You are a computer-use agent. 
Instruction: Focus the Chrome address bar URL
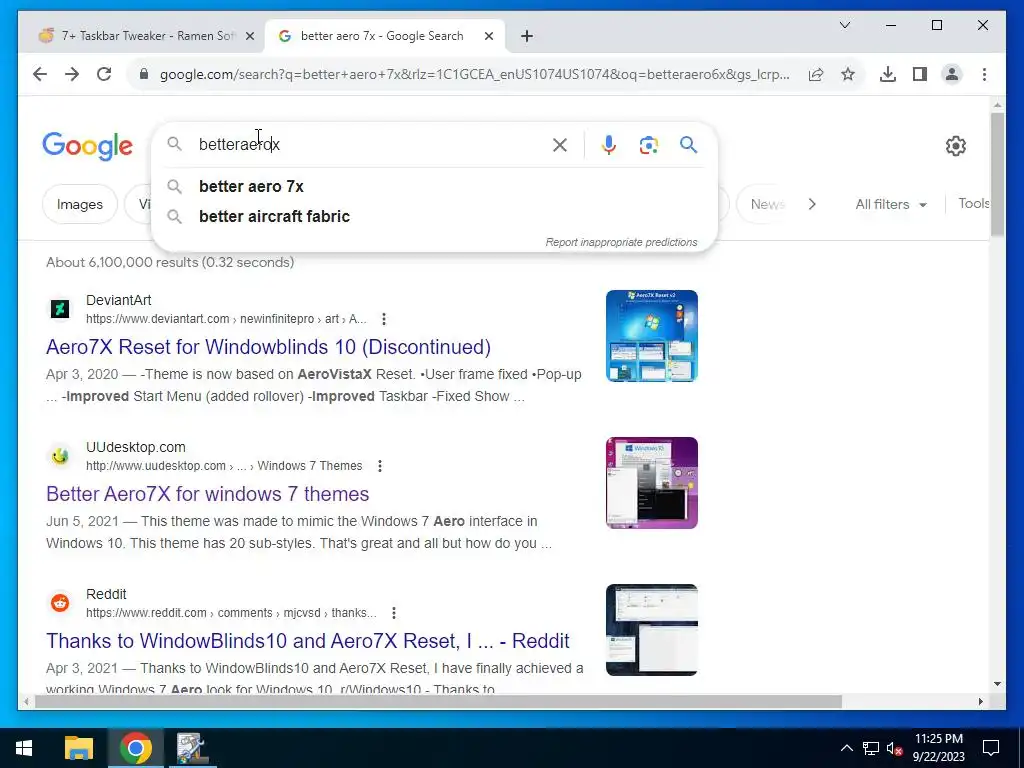tap(474, 74)
